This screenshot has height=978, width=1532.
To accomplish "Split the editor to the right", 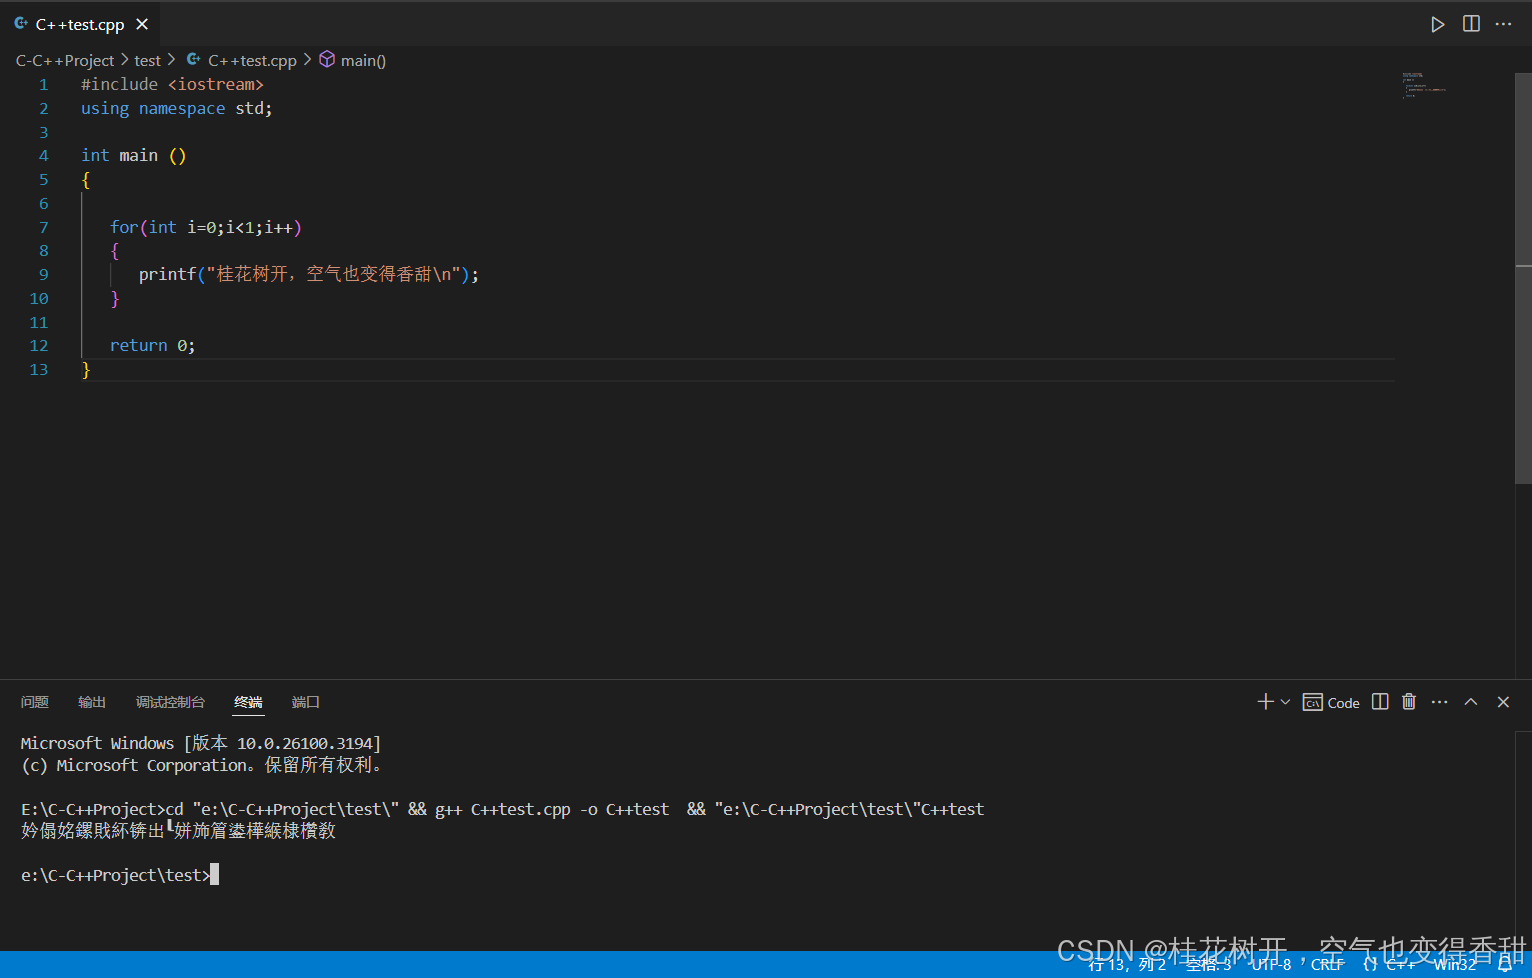I will point(1471,24).
